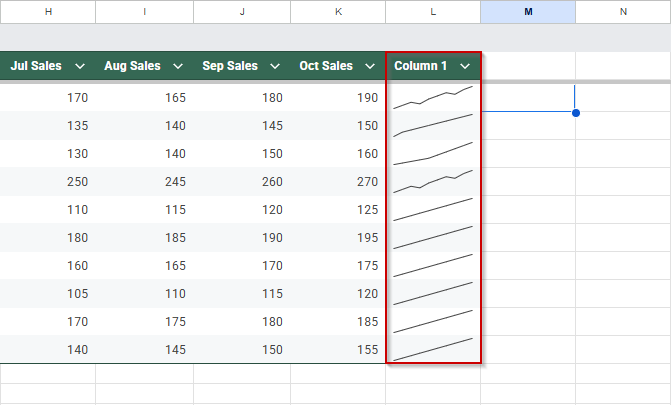Click the Oct Sales header text

point(326,66)
